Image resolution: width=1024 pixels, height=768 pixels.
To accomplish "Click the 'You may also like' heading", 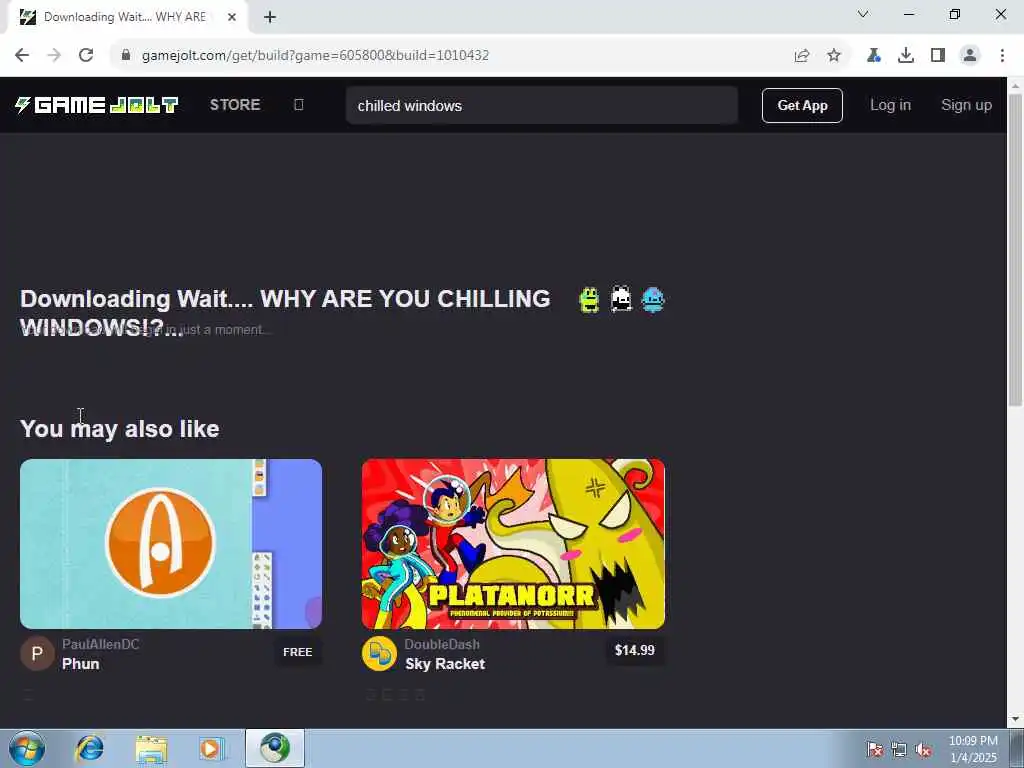I will pyautogui.click(x=120, y=429).
